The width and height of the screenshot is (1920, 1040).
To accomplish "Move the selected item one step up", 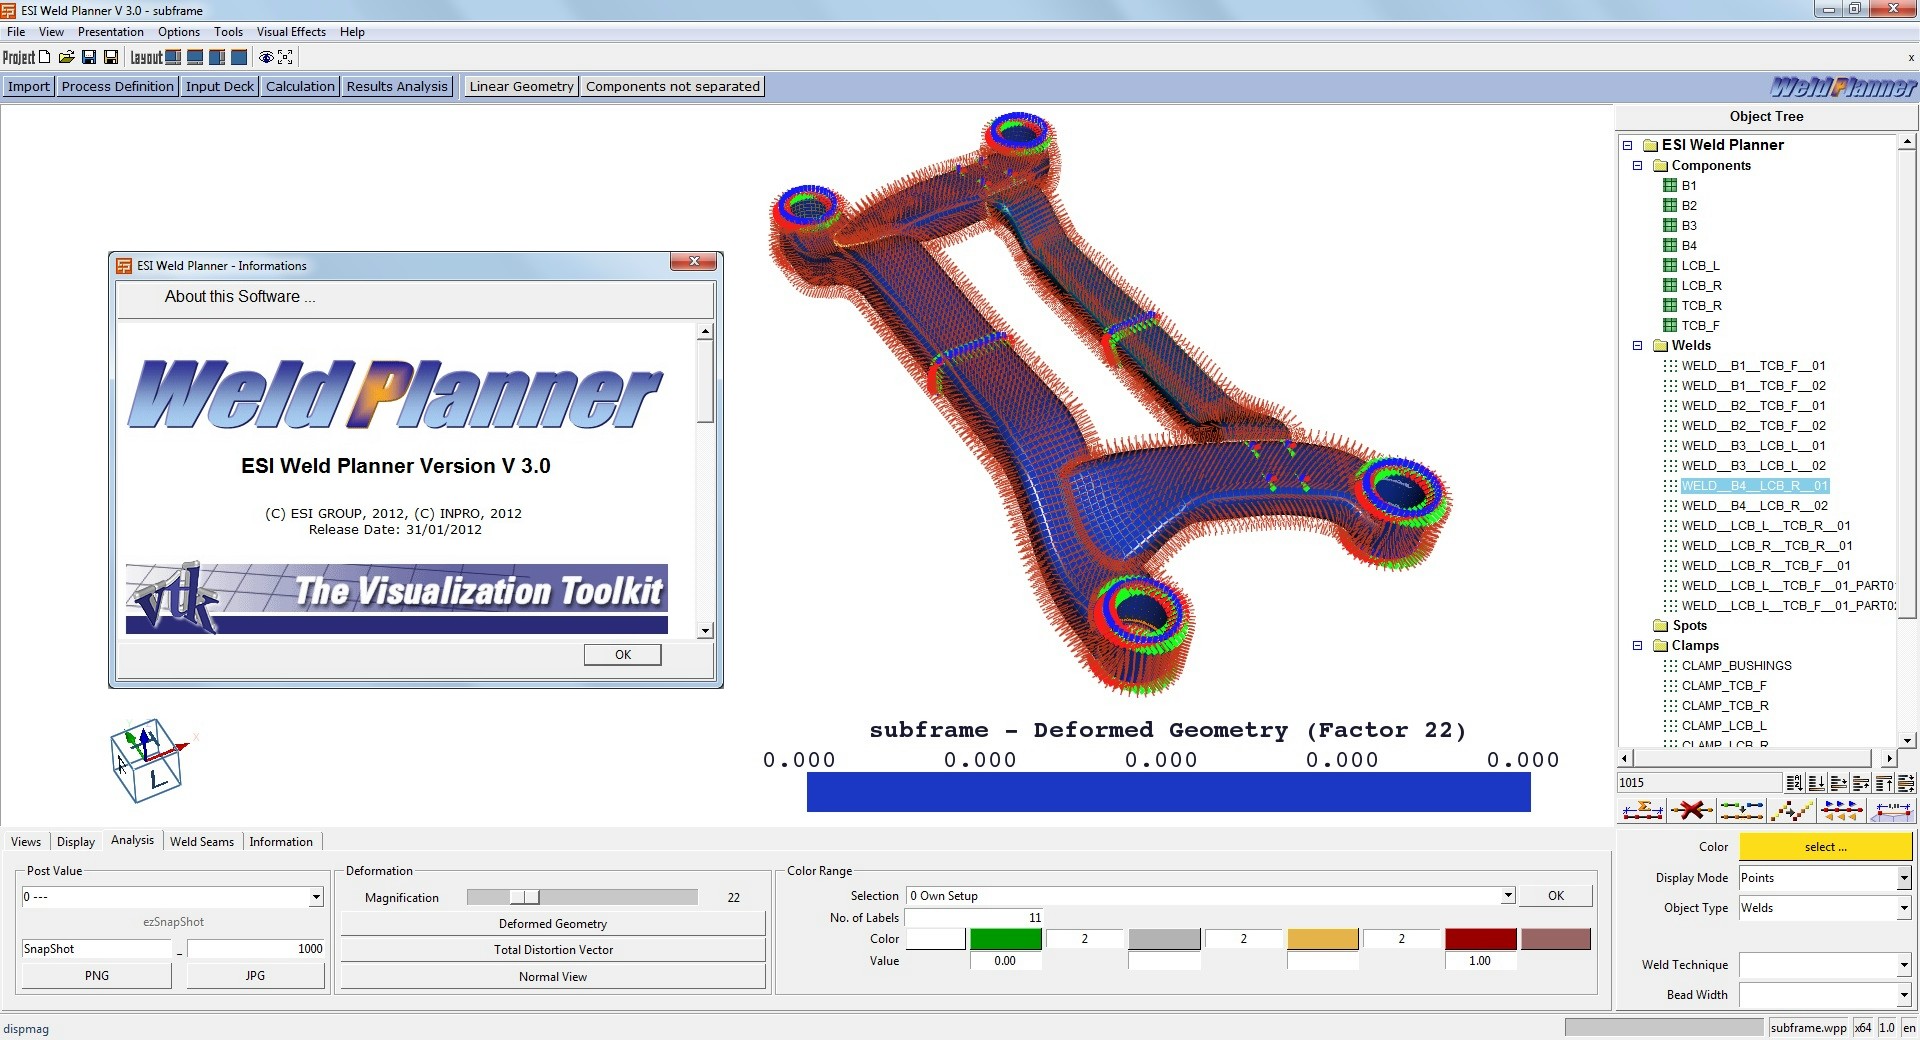I will click(1860, 782).
